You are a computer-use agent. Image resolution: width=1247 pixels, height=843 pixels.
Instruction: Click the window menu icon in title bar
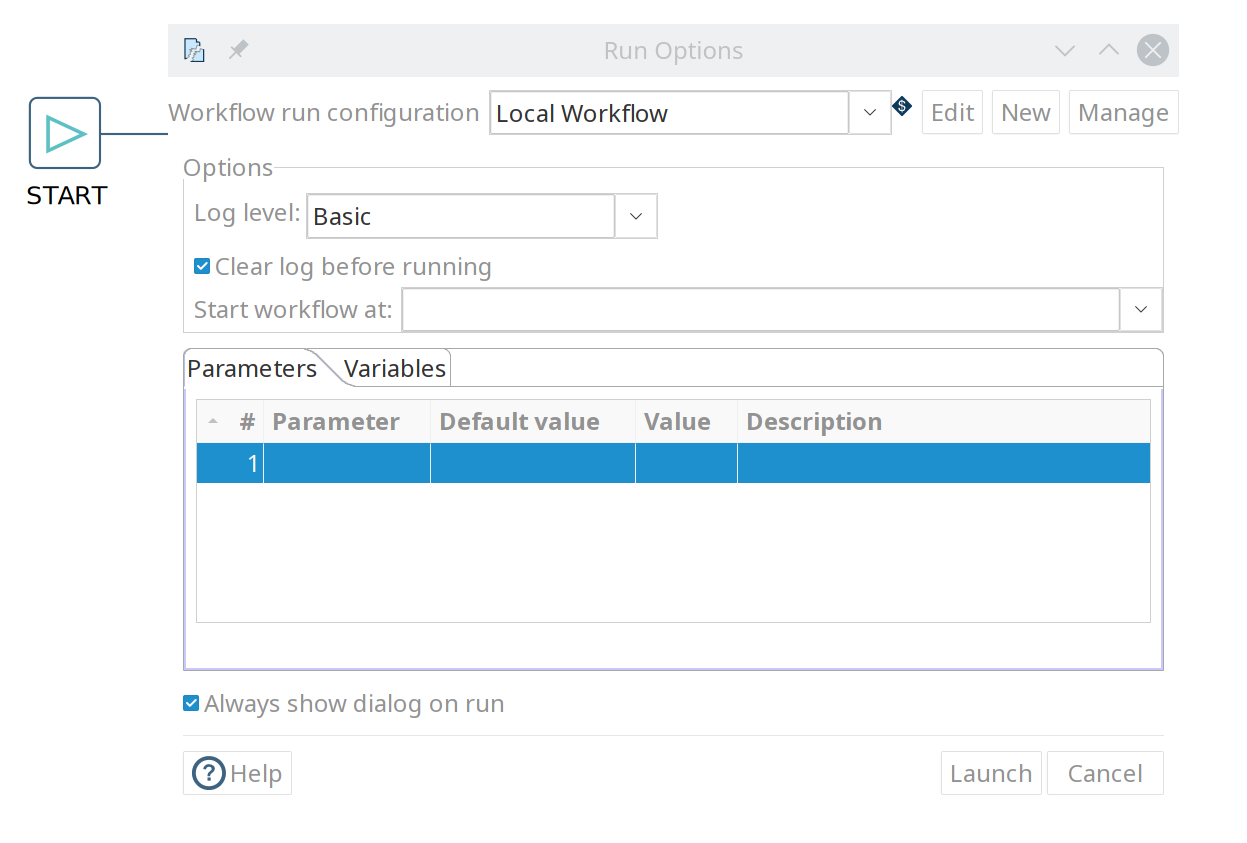[x=194, y=50]
